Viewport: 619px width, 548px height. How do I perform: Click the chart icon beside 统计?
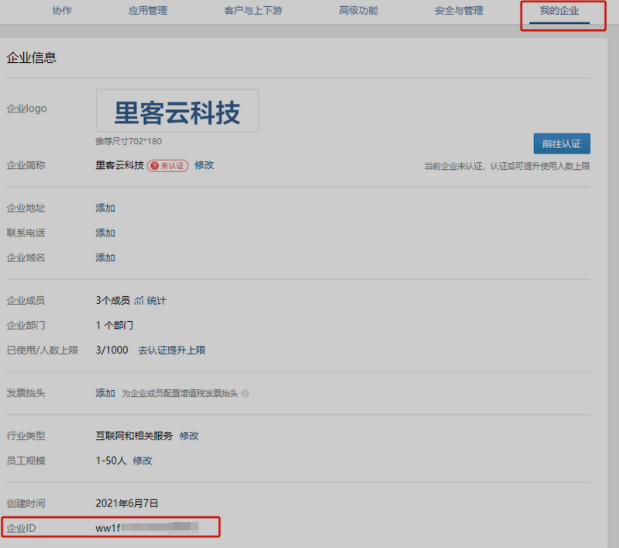tap(139, 301)
